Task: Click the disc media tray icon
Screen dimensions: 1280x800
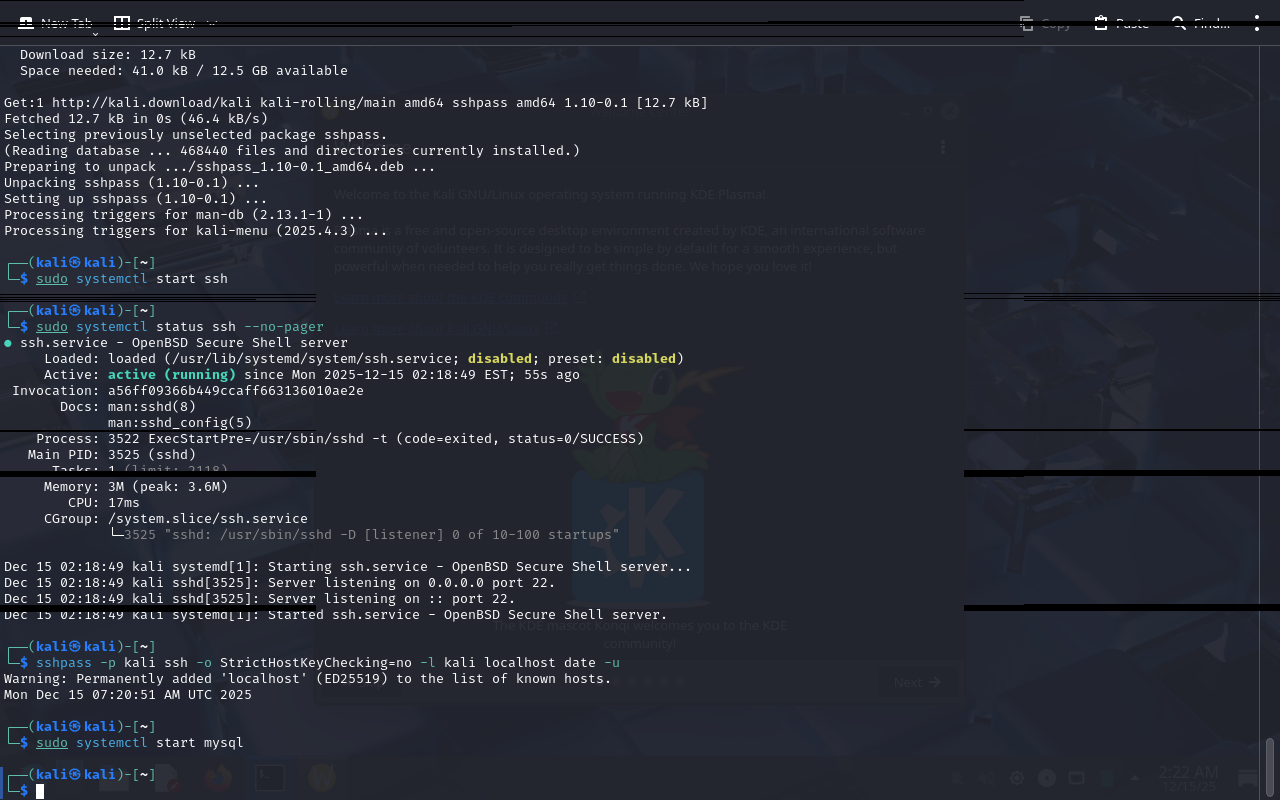Action: (x=1047, y=778)
